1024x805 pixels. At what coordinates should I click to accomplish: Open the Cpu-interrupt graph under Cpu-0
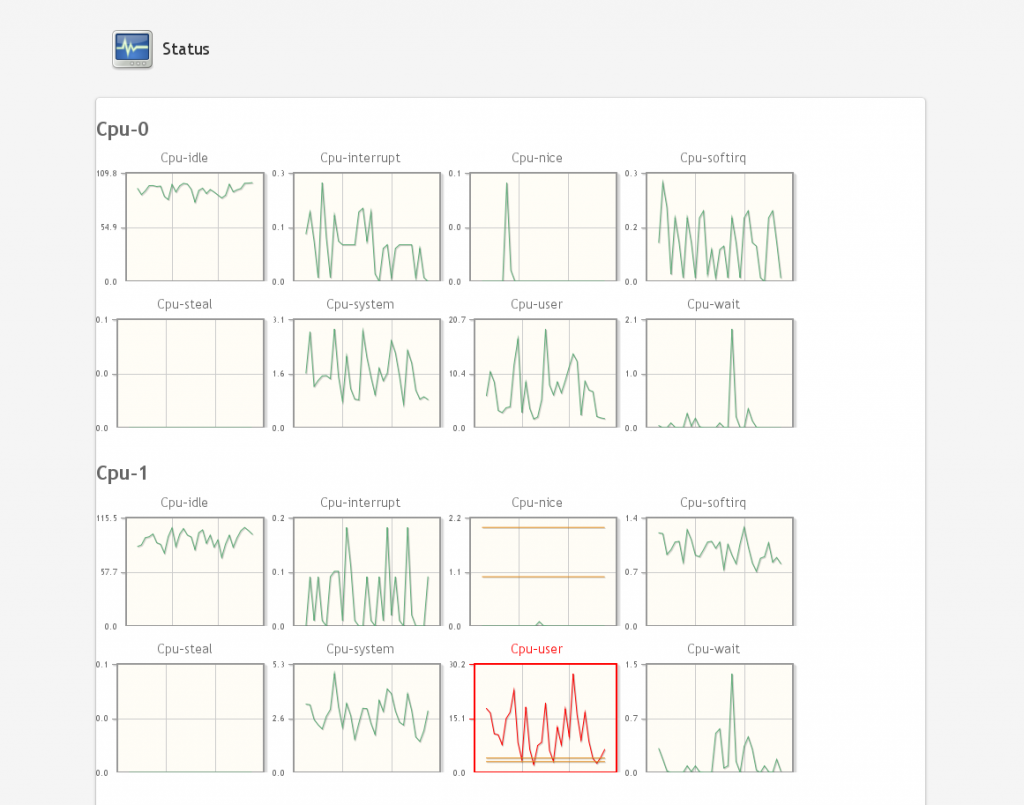click(367, 227)
